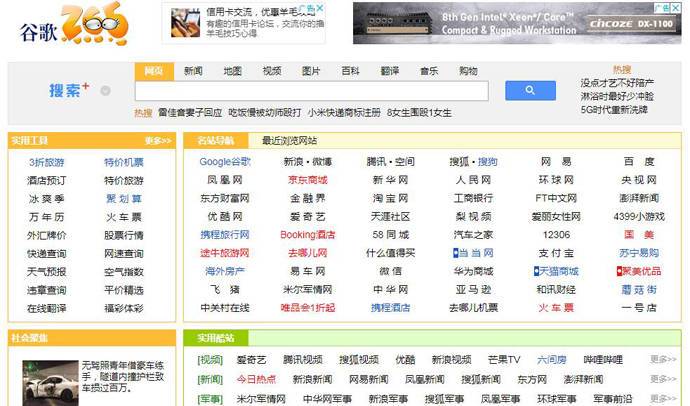Select the 网页 search tab
Image resolution: width=690 pixels, height=406 pixels.
[154, 71]
